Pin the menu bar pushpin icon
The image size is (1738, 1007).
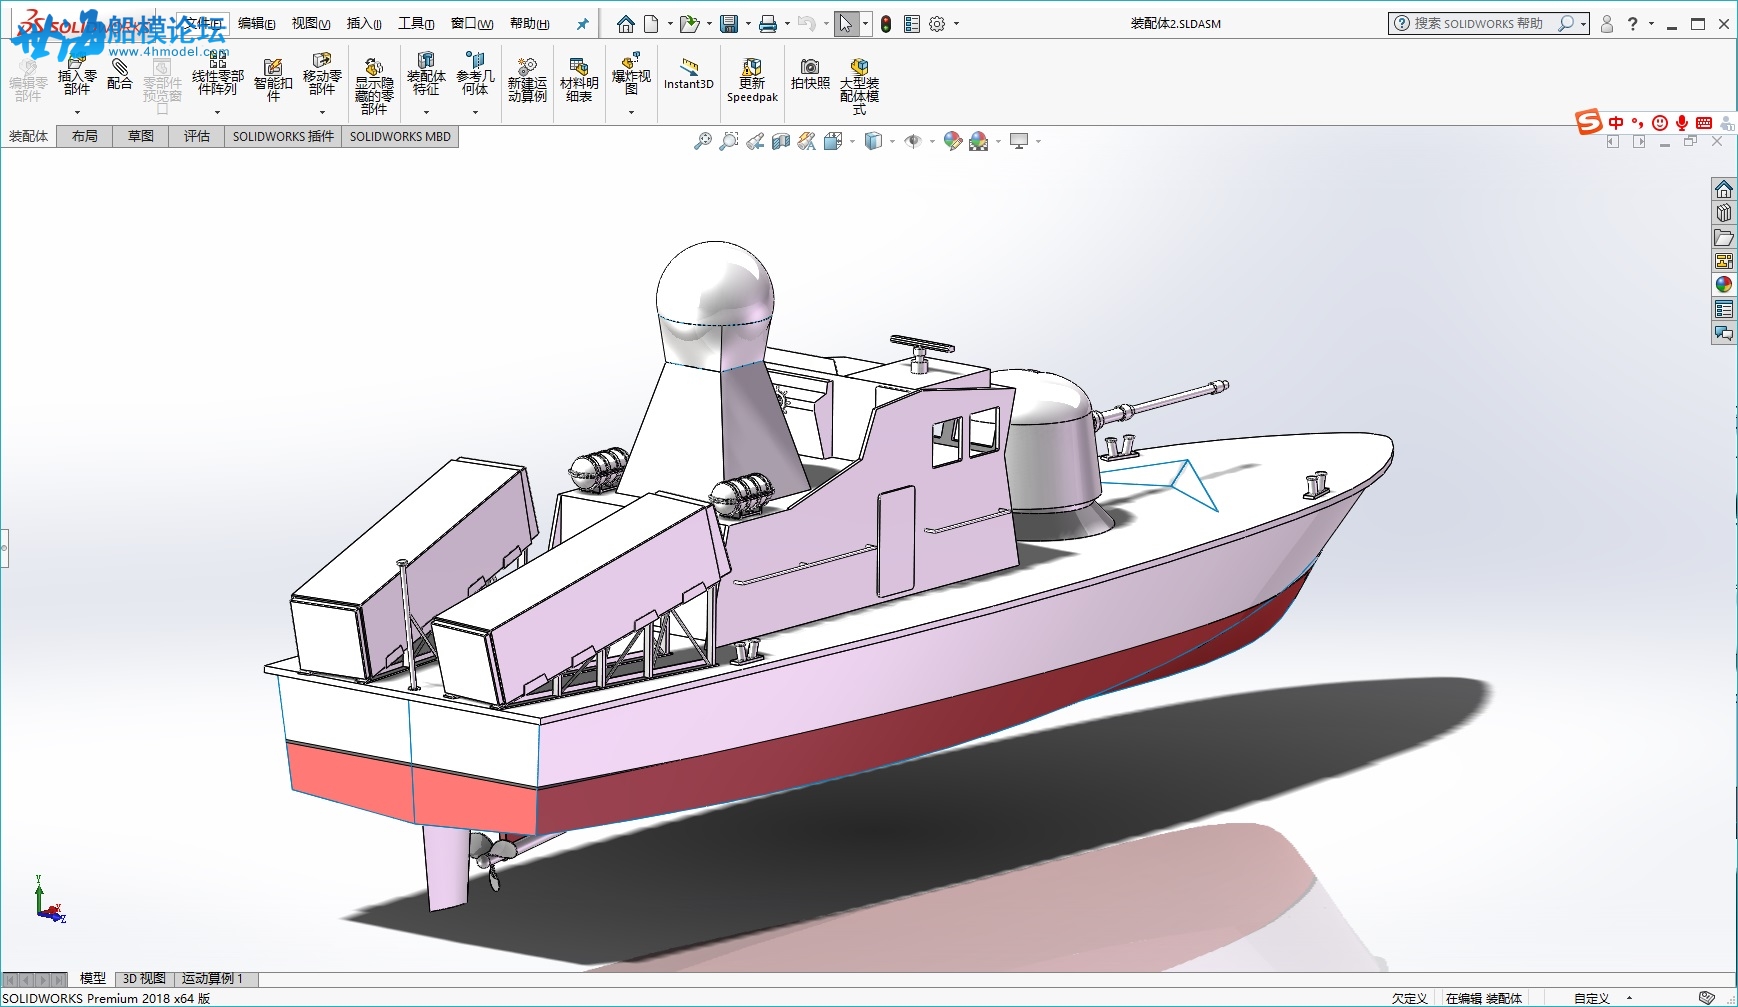point(582,24)
